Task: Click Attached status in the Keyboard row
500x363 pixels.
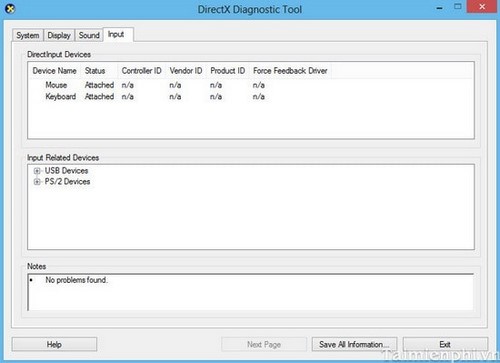Action: (99, 97)
